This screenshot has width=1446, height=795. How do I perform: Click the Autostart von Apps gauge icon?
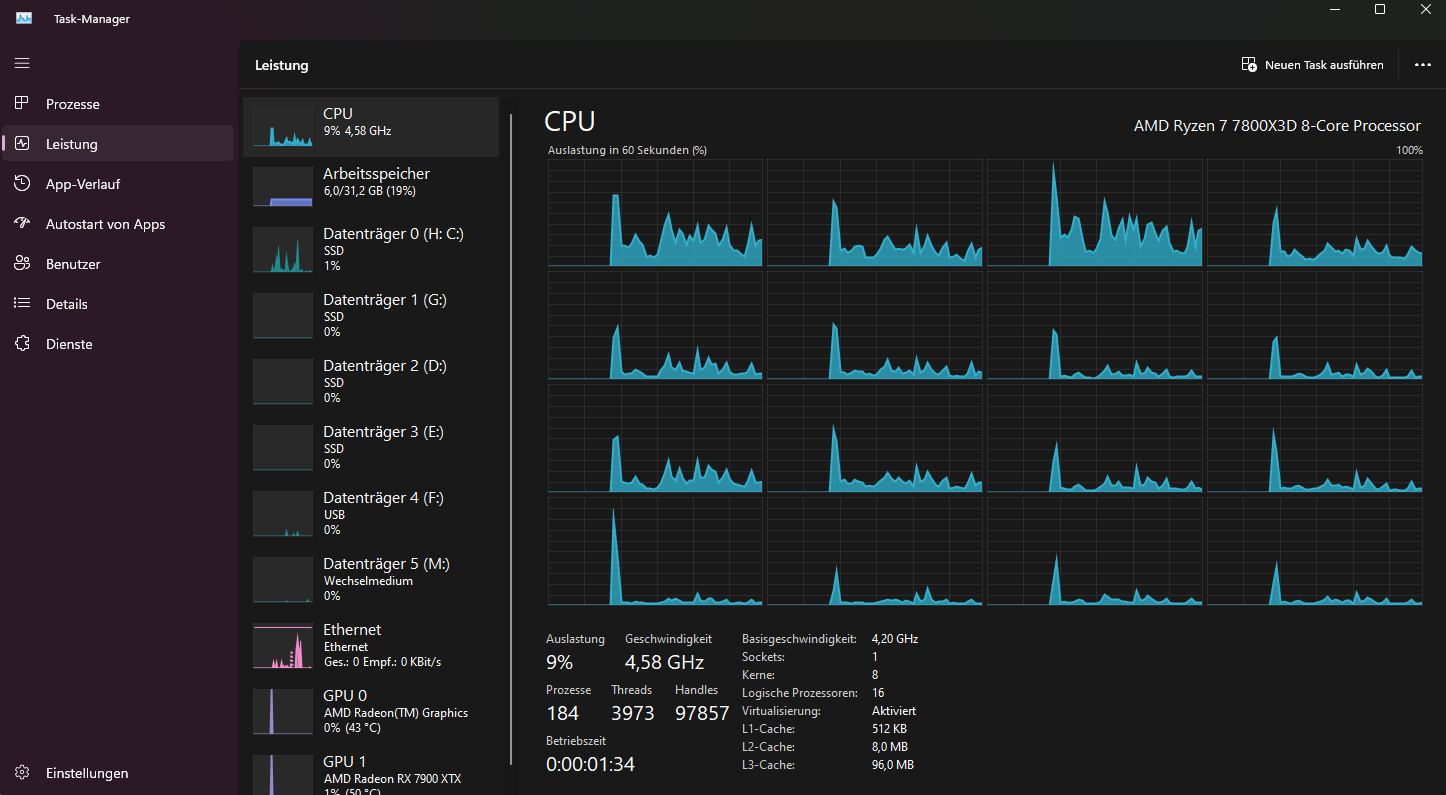point(22,223)
